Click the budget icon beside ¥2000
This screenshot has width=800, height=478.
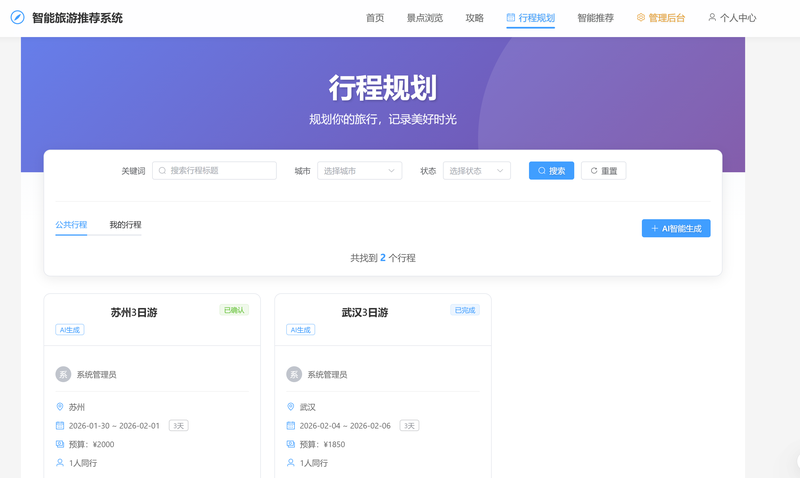click(60, 444)
